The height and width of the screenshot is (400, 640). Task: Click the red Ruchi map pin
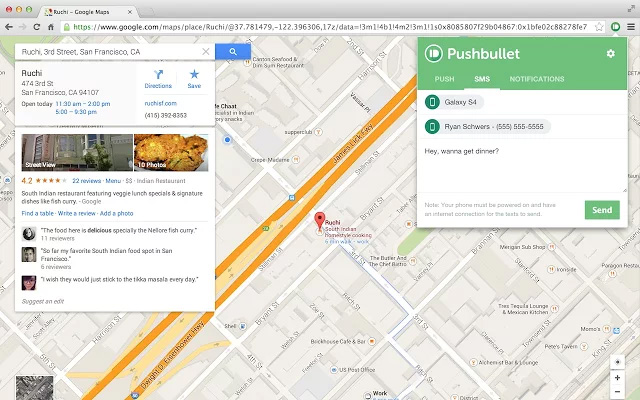point(319,221)
